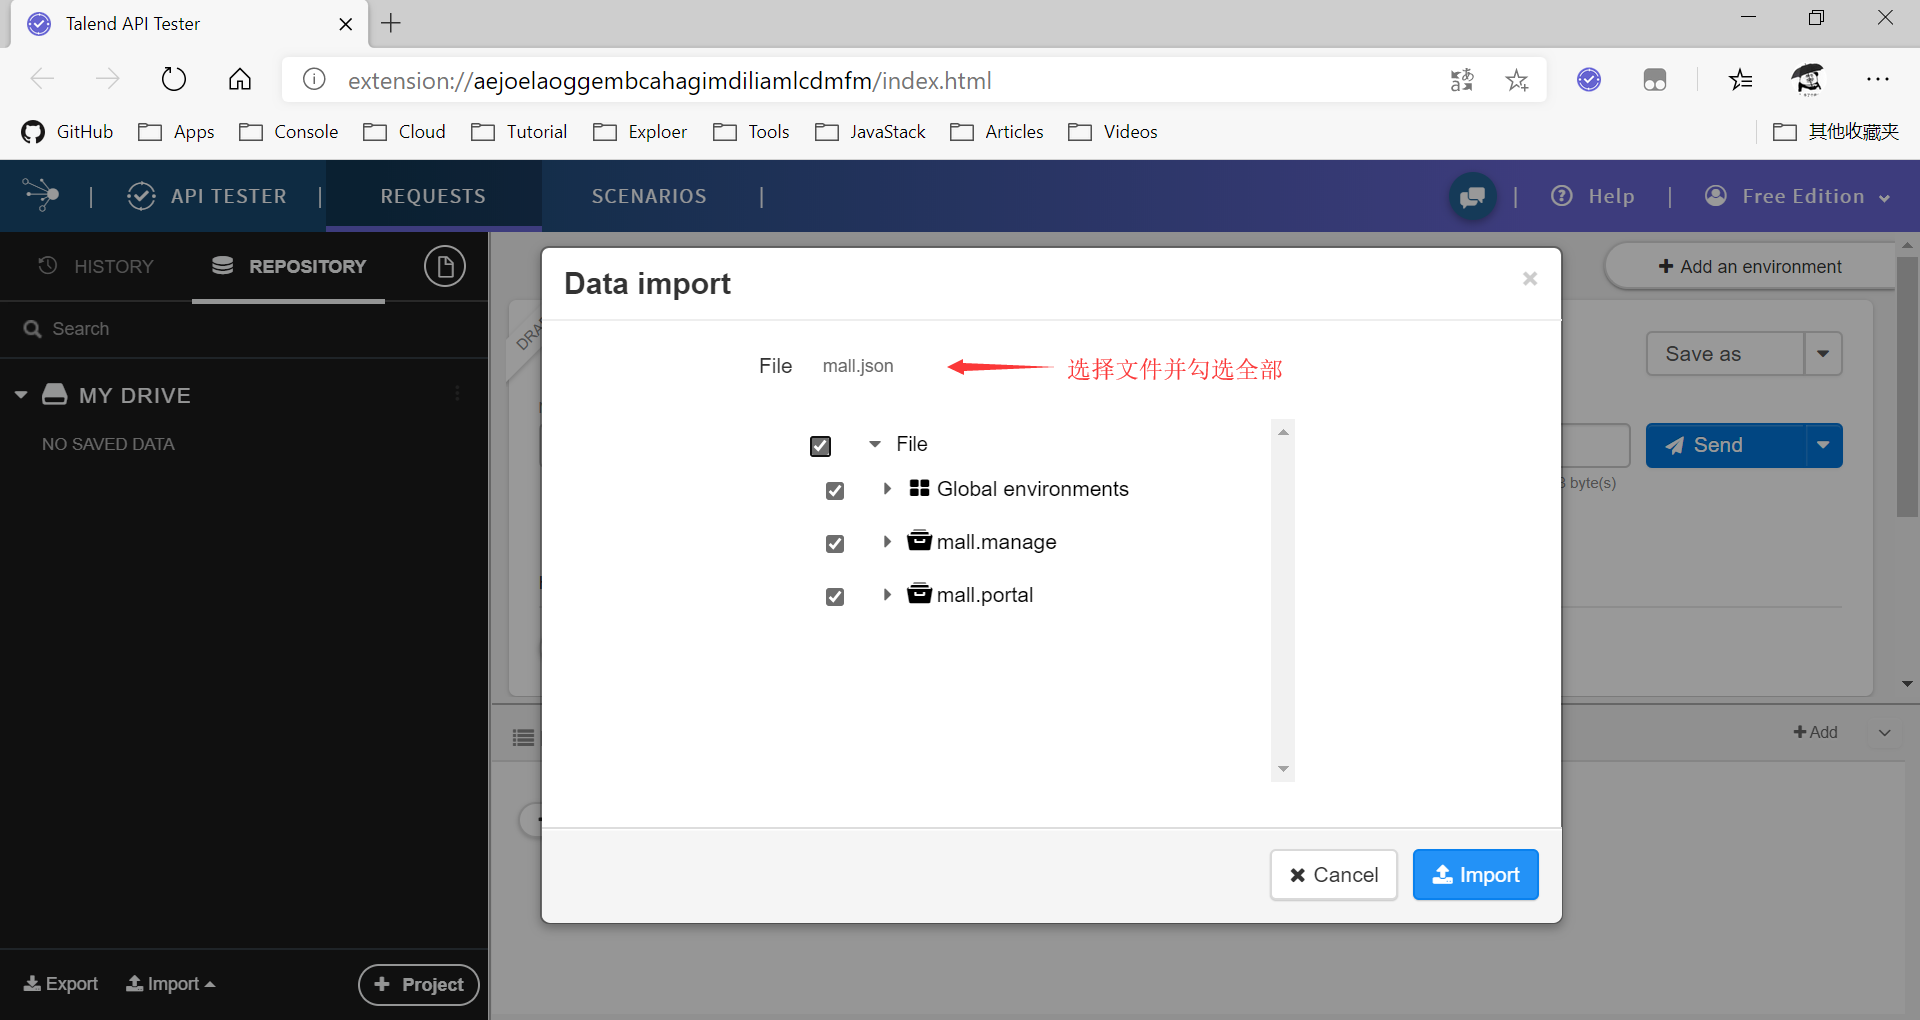This screenshot has height=1020, width=1920.
Task: Select the Talend API Tester logo
Action: pyautogui.click(x=40, y=195)
